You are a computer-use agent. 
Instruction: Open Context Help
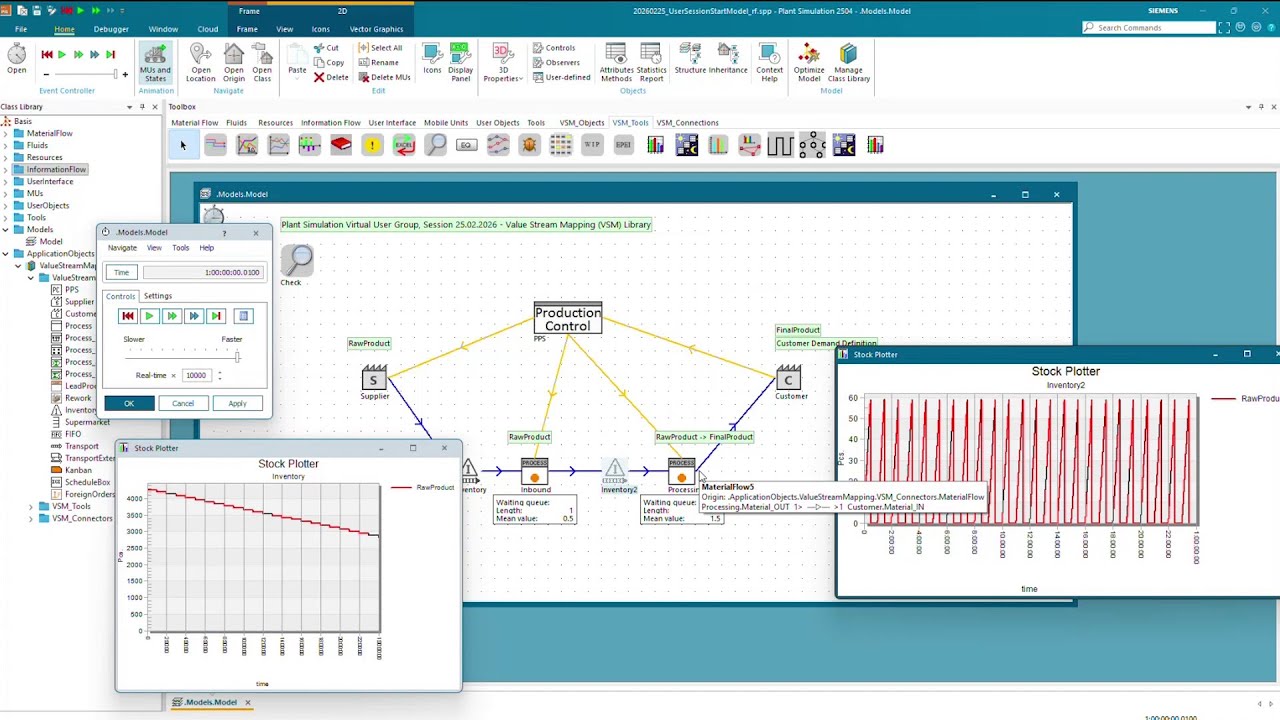pyautogui.click(x=769, y=62)
